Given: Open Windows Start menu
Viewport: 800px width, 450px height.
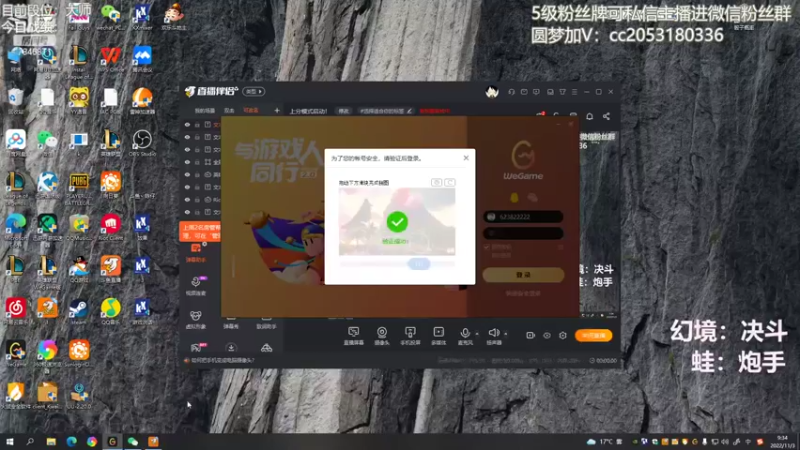Looking at the screenshot, I should click(x=9, y=441).
